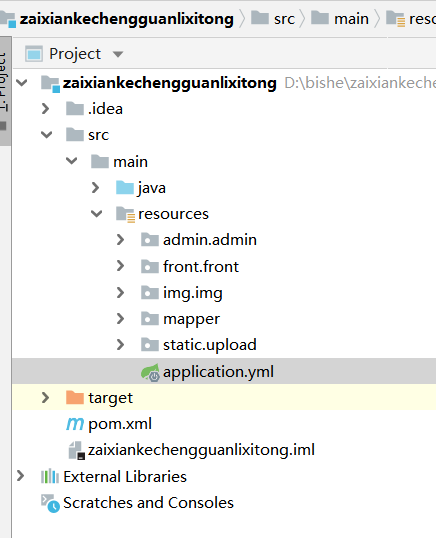Collapse the resources folder arrow

97,214
